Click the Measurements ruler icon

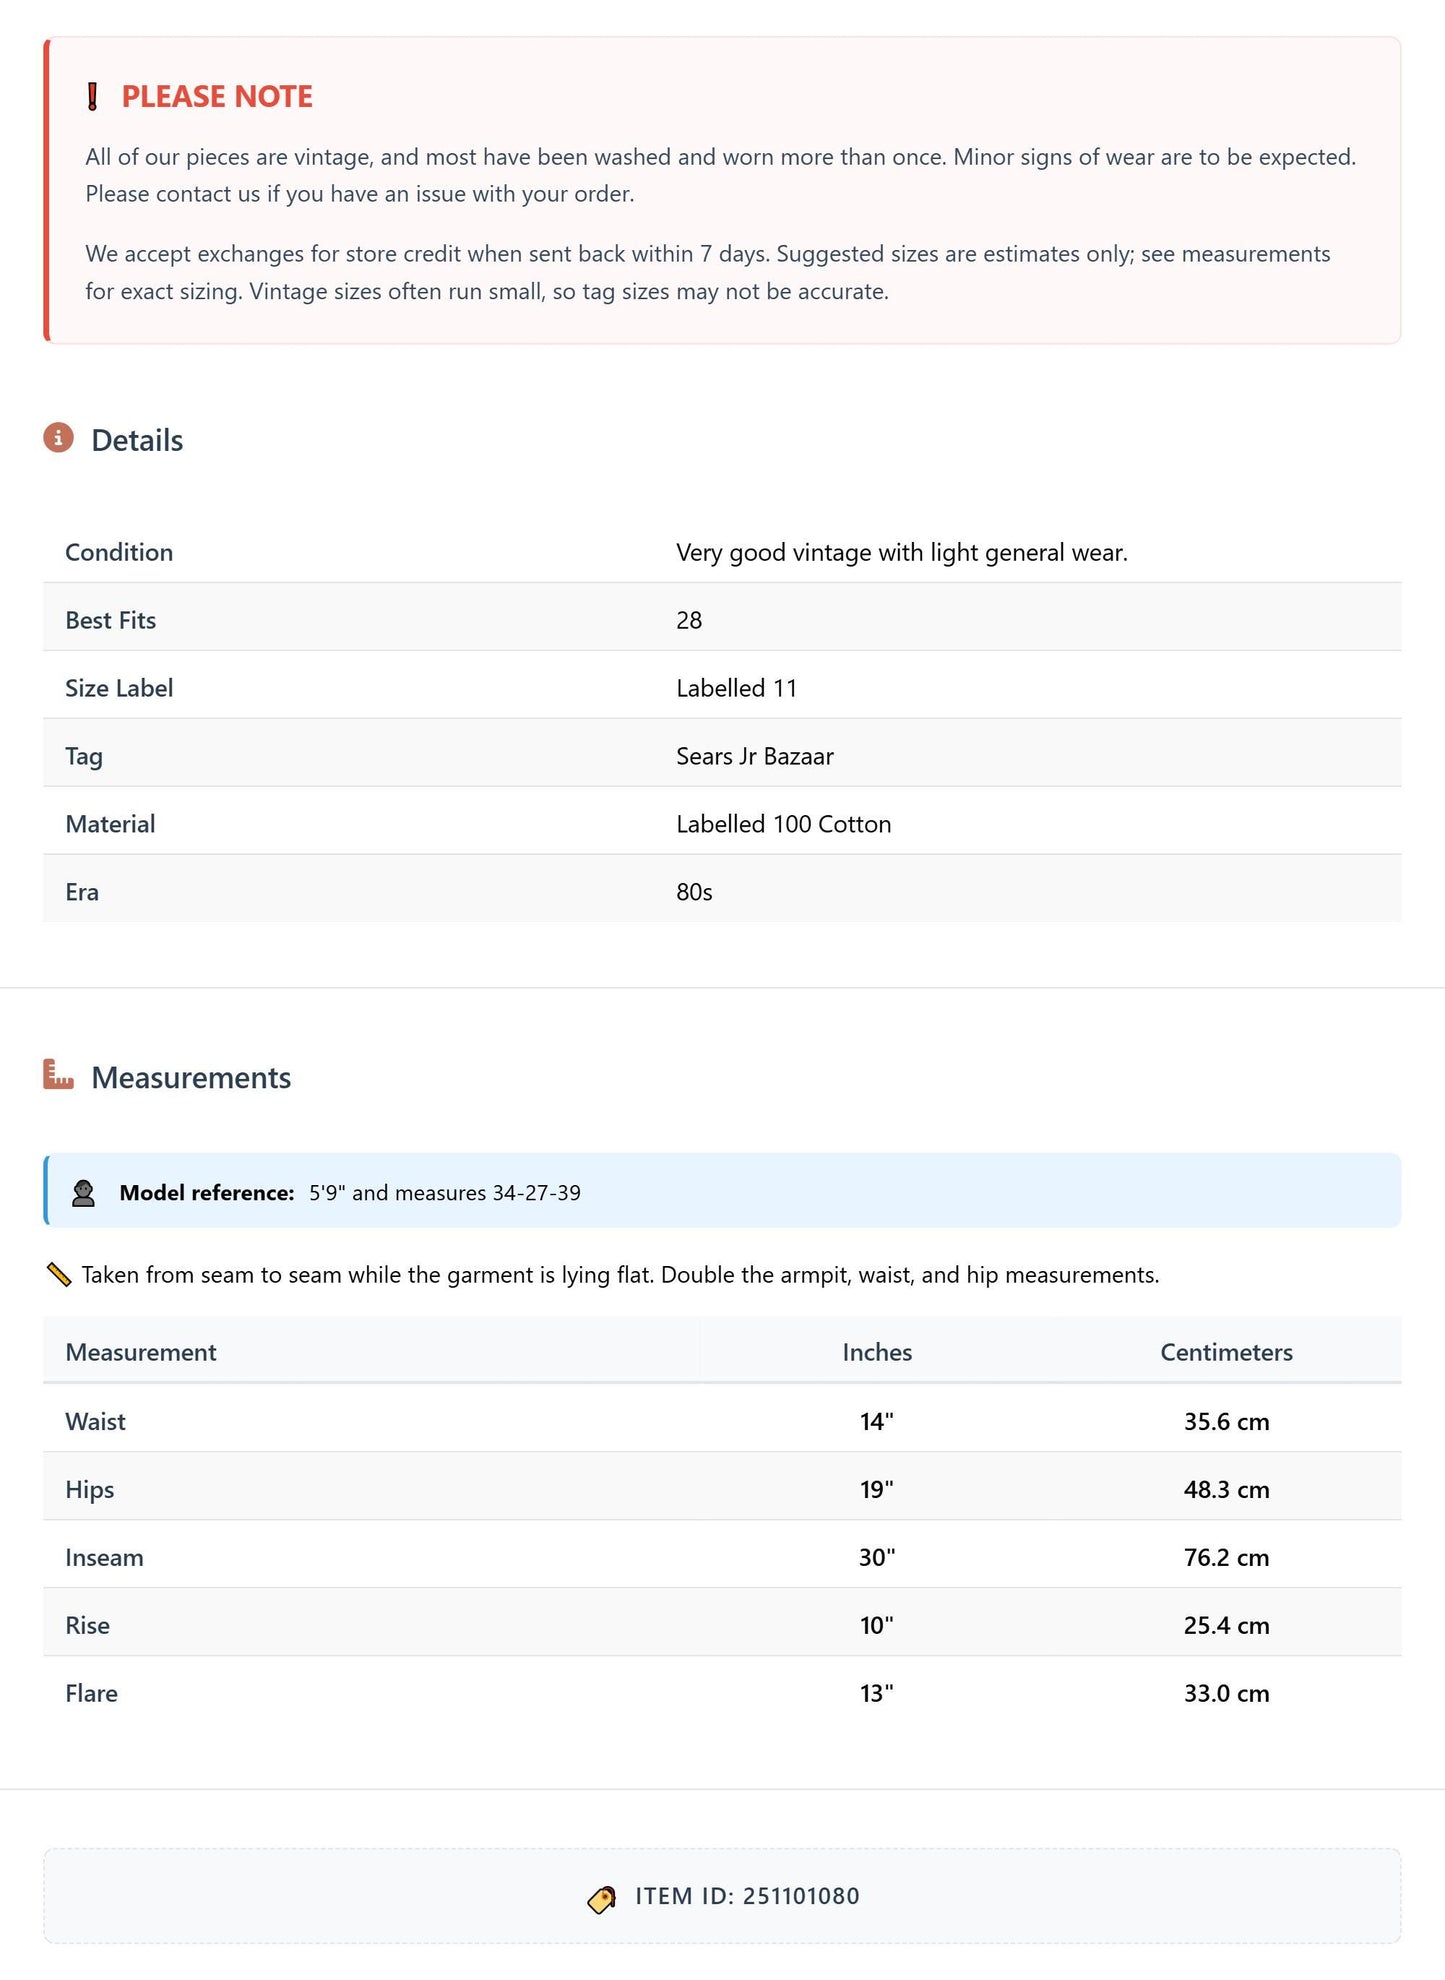pos(59,1075)
